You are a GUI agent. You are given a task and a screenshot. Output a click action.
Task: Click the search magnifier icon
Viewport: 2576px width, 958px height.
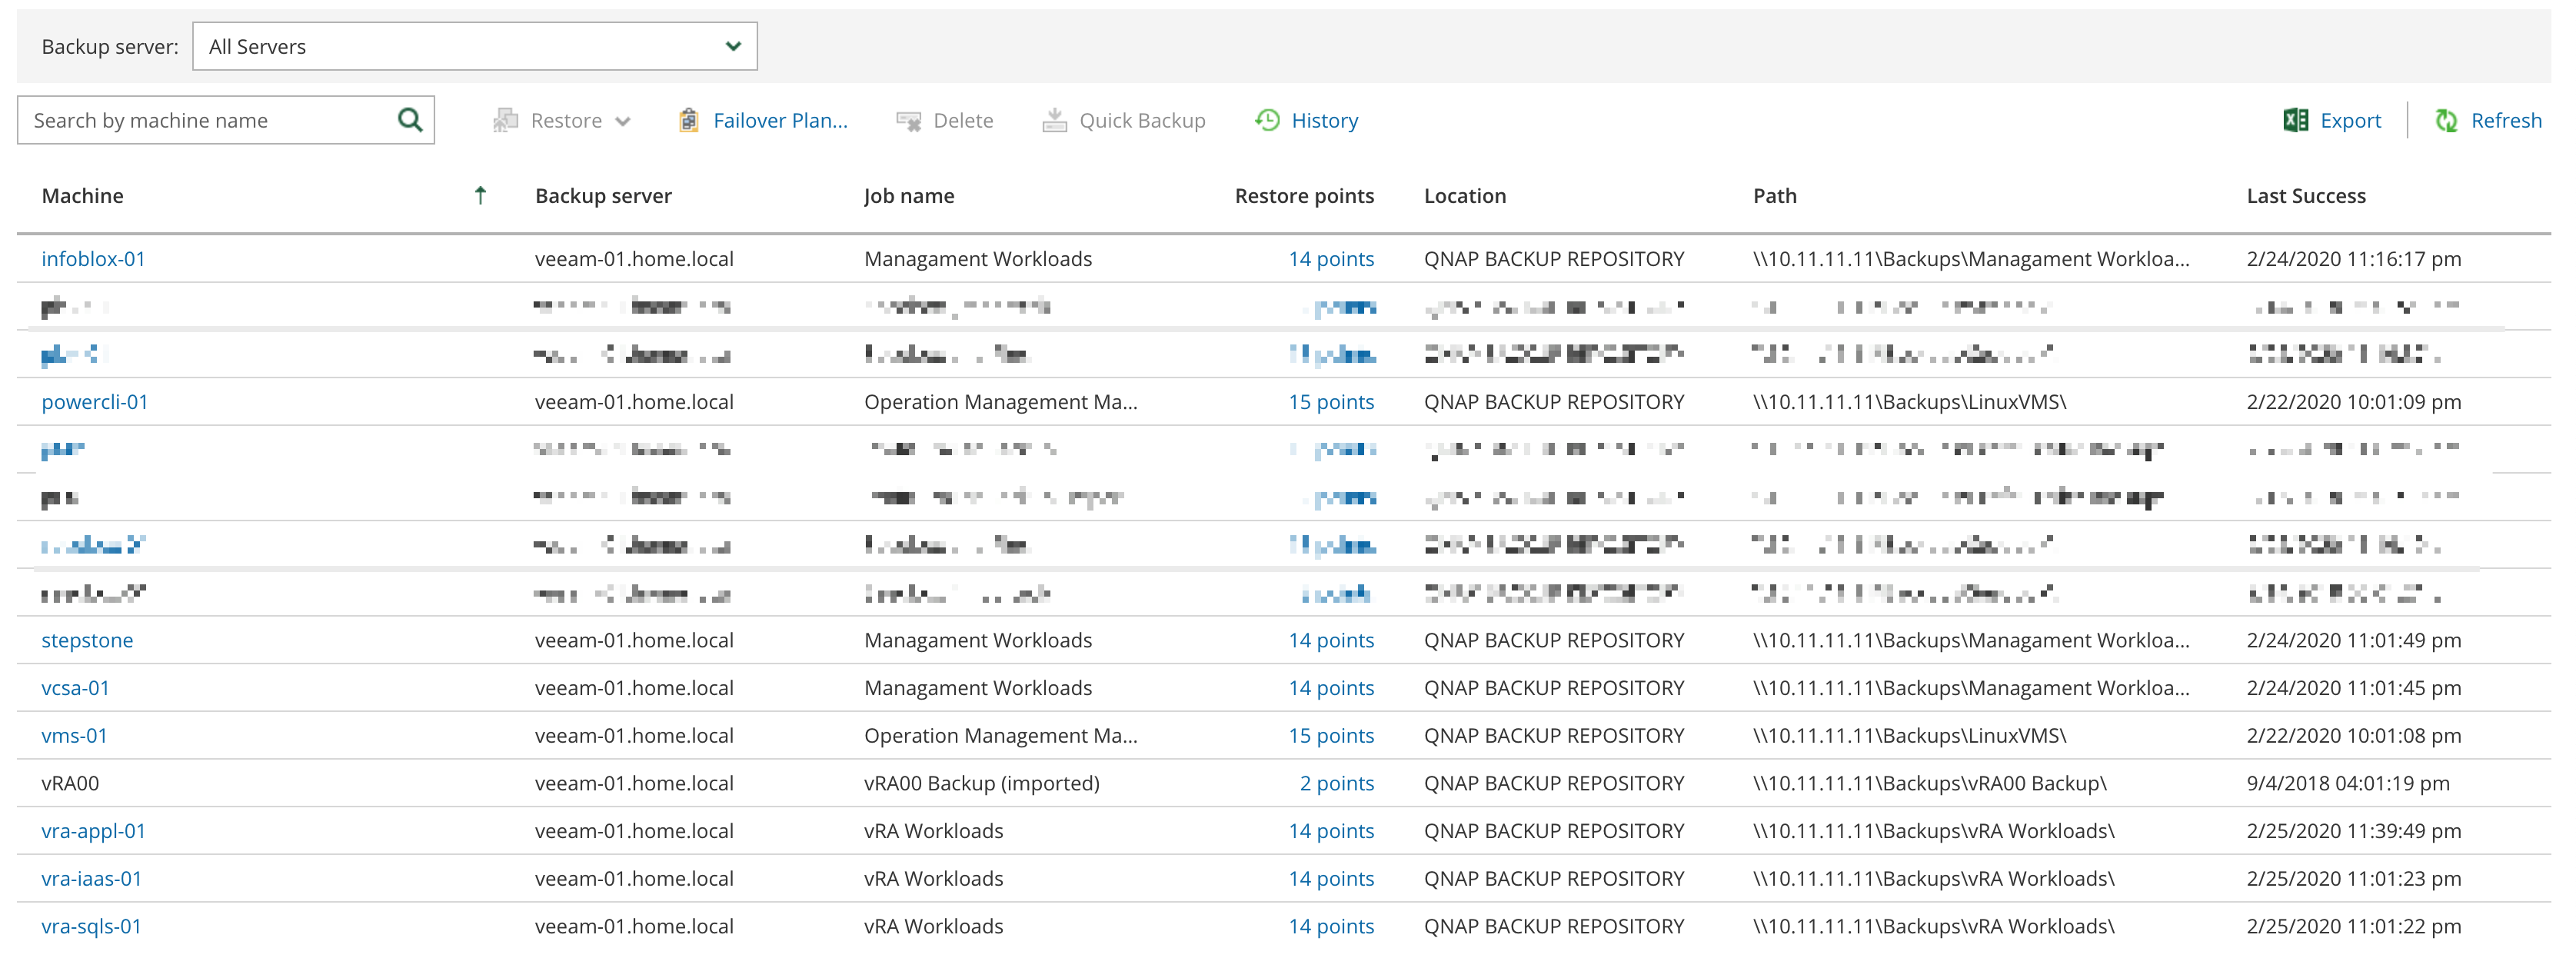[x=410, y=120]
